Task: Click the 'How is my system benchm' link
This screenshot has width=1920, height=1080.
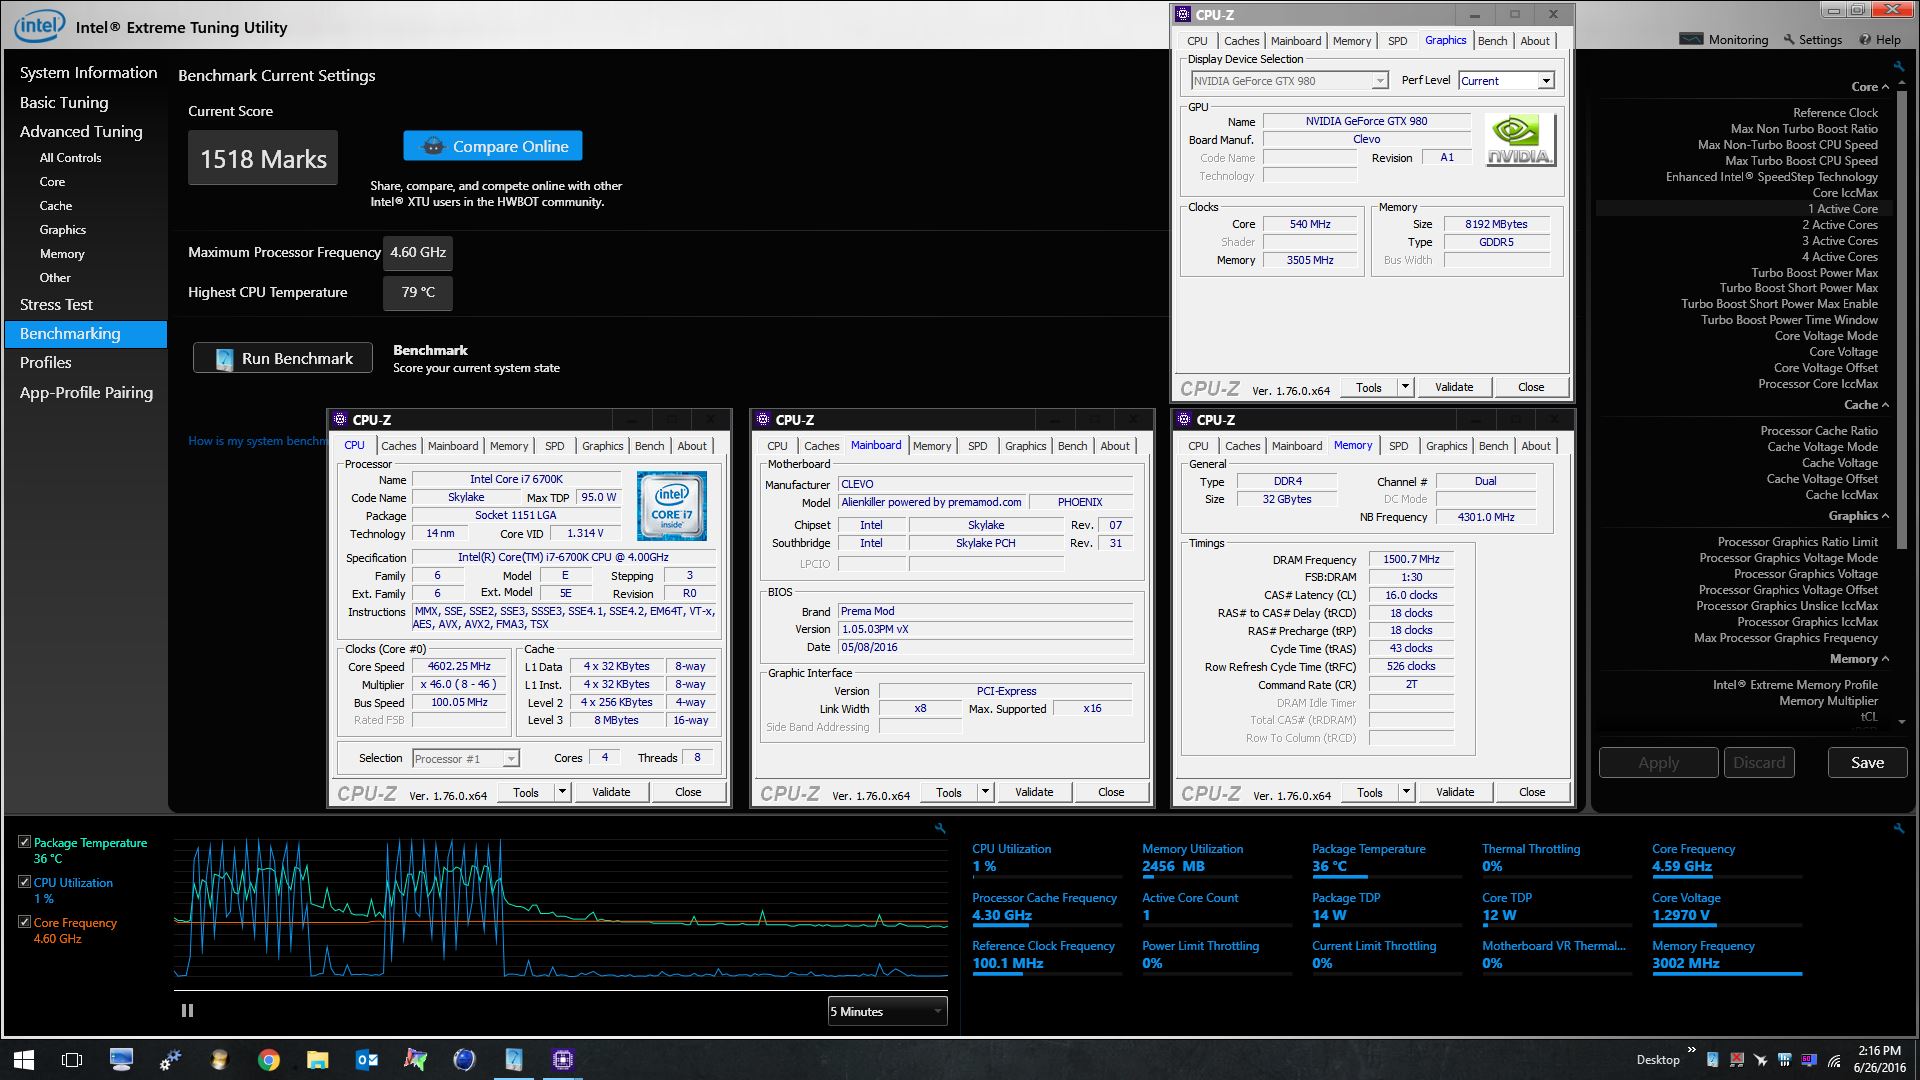Action: pos(258,441)
